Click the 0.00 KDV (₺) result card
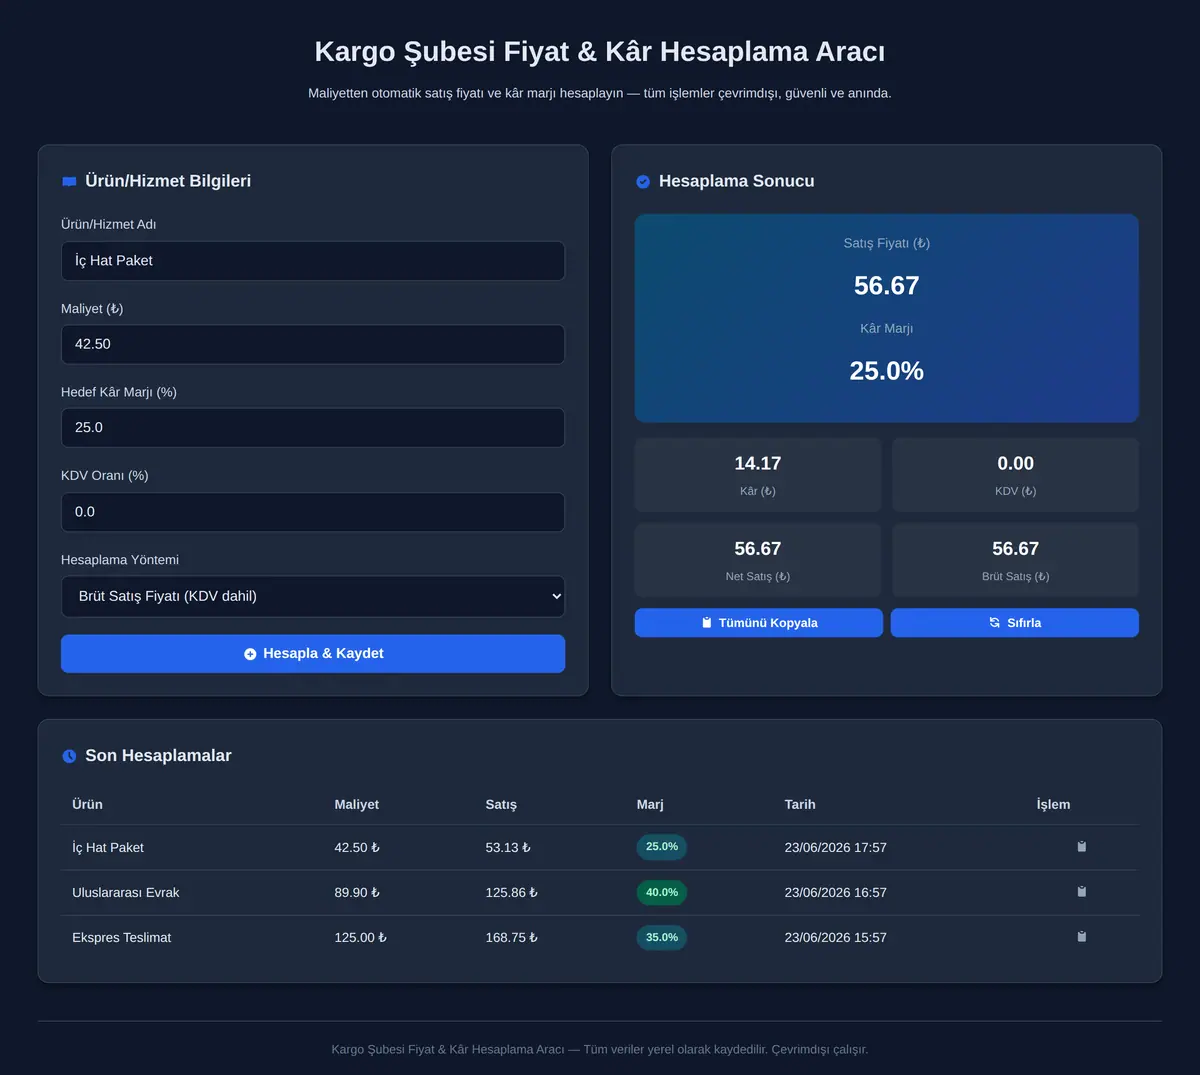The height and width of the screenshot is (1075, 1200). (x=1015, y=475)
